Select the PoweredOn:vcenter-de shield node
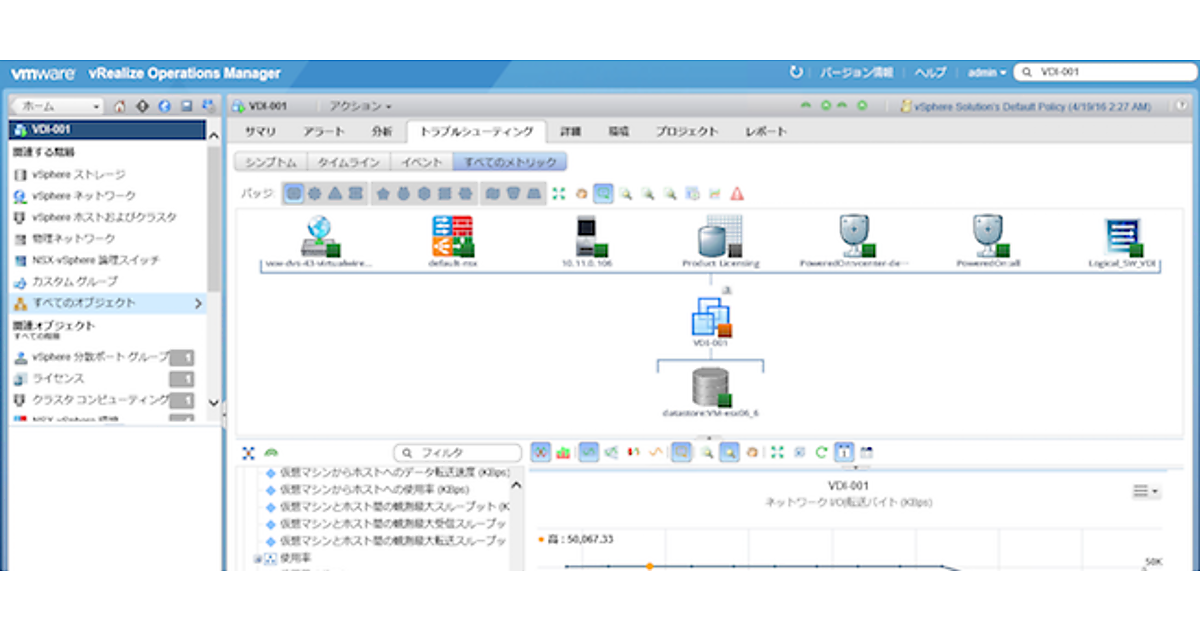 tap(859, 236)
